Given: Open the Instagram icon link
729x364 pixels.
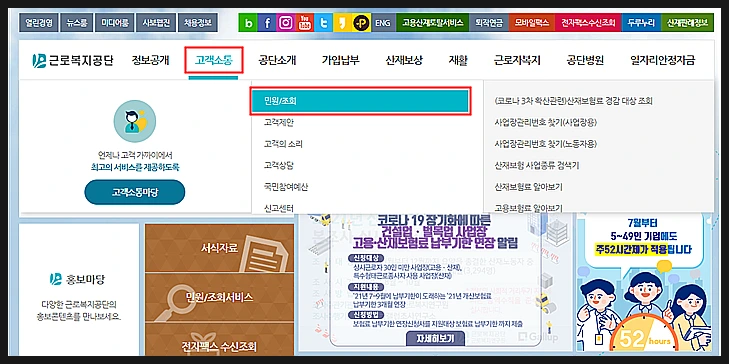Looking at the screenshot, I should pyautogui.click(x=286, y=22).
